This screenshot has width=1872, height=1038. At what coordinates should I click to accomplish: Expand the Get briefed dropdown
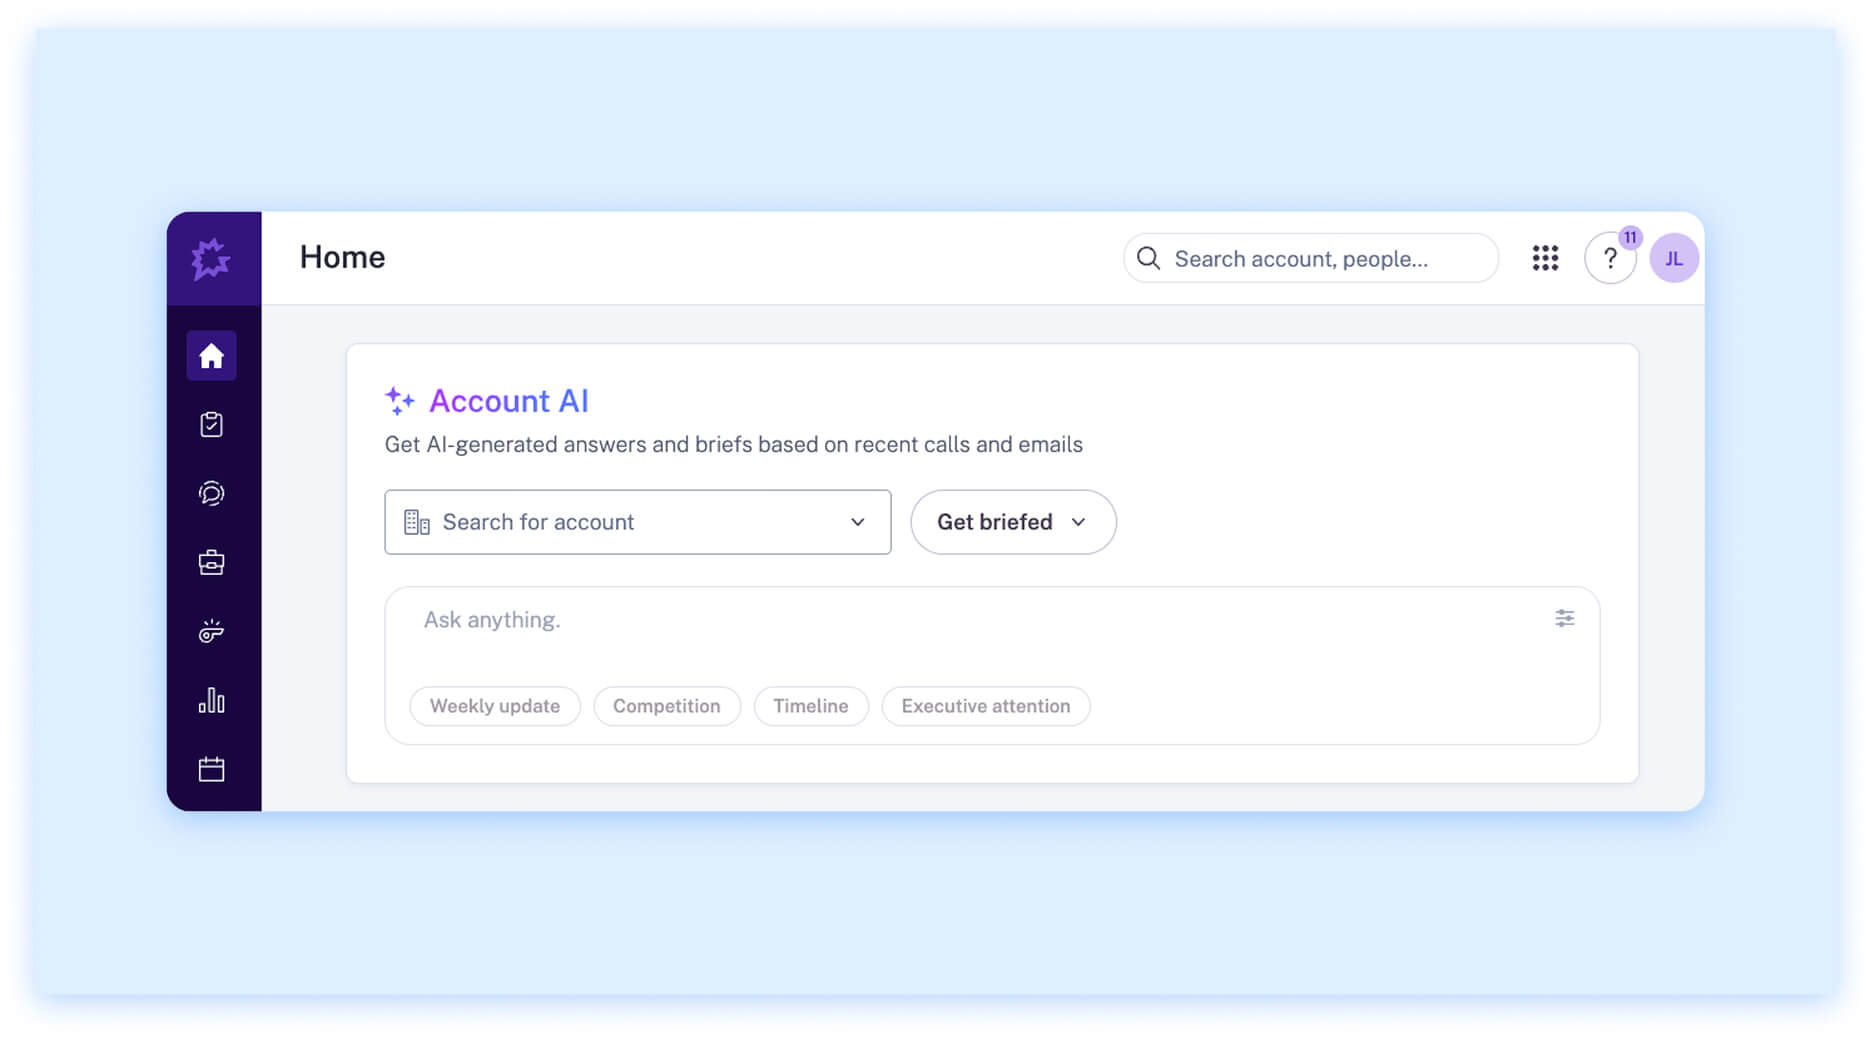pyautogui.click(x=1012, y=522)
